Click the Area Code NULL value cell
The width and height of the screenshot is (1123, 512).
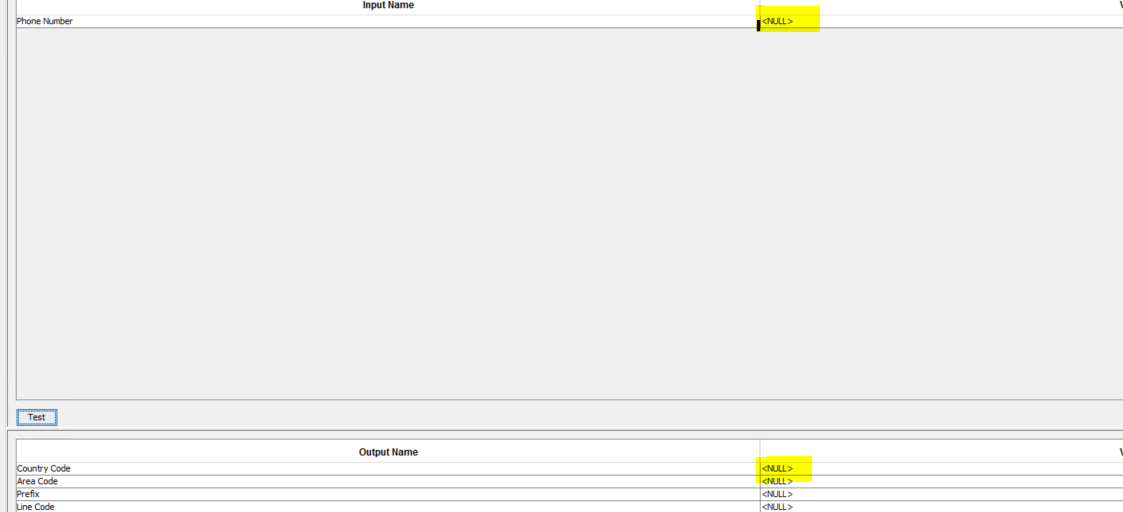(x=941, y=481)
